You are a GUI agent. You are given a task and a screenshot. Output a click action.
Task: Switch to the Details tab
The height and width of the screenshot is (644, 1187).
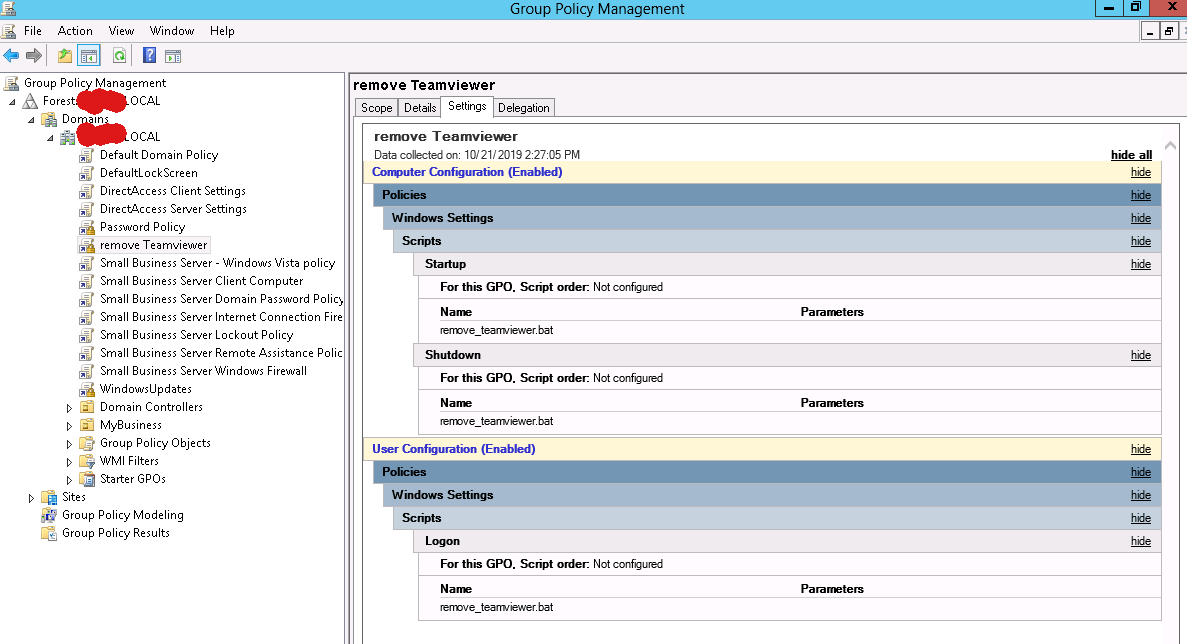[x=419, y=107]
